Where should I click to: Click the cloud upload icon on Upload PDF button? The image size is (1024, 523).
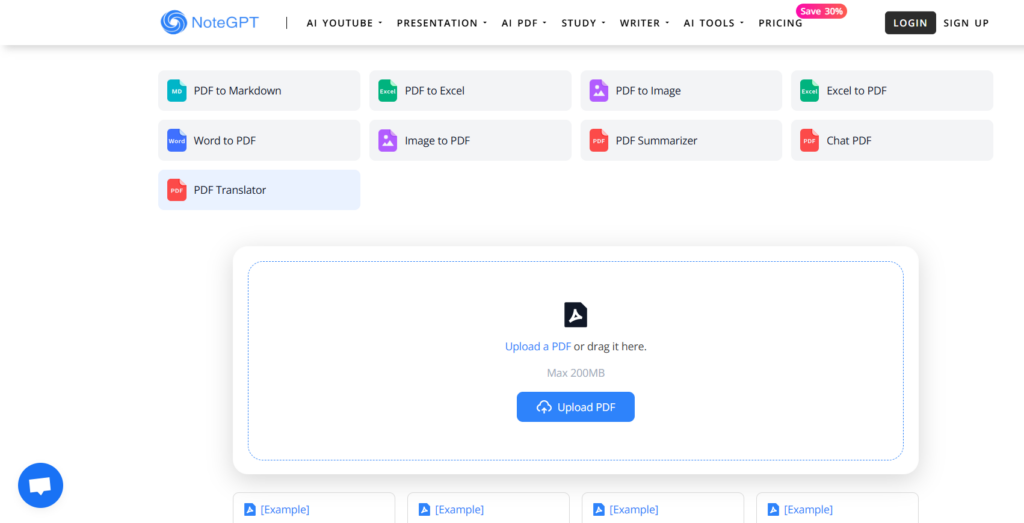[x=544, y=407]
